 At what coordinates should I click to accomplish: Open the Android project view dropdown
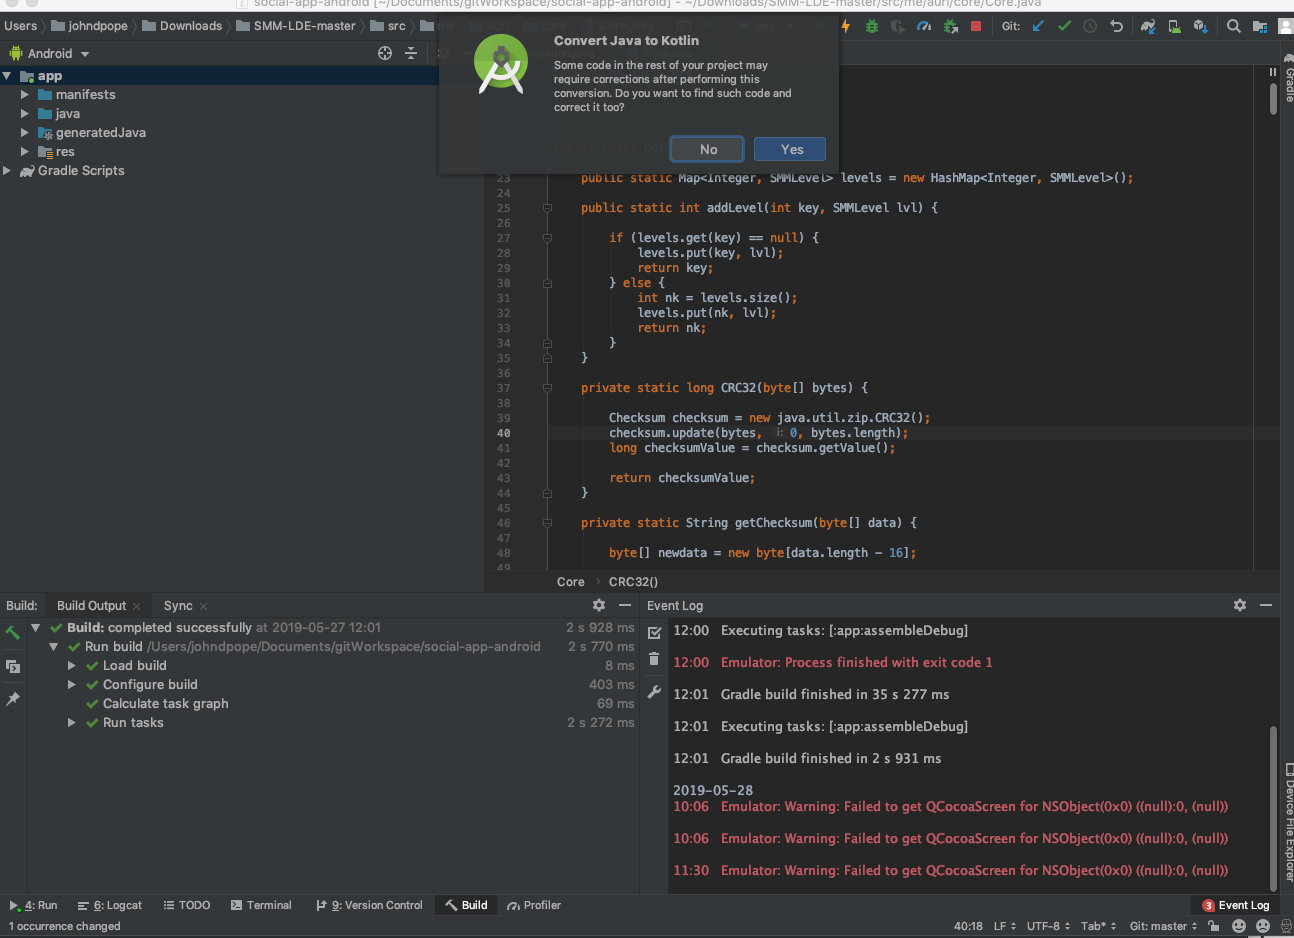(50, 53)
